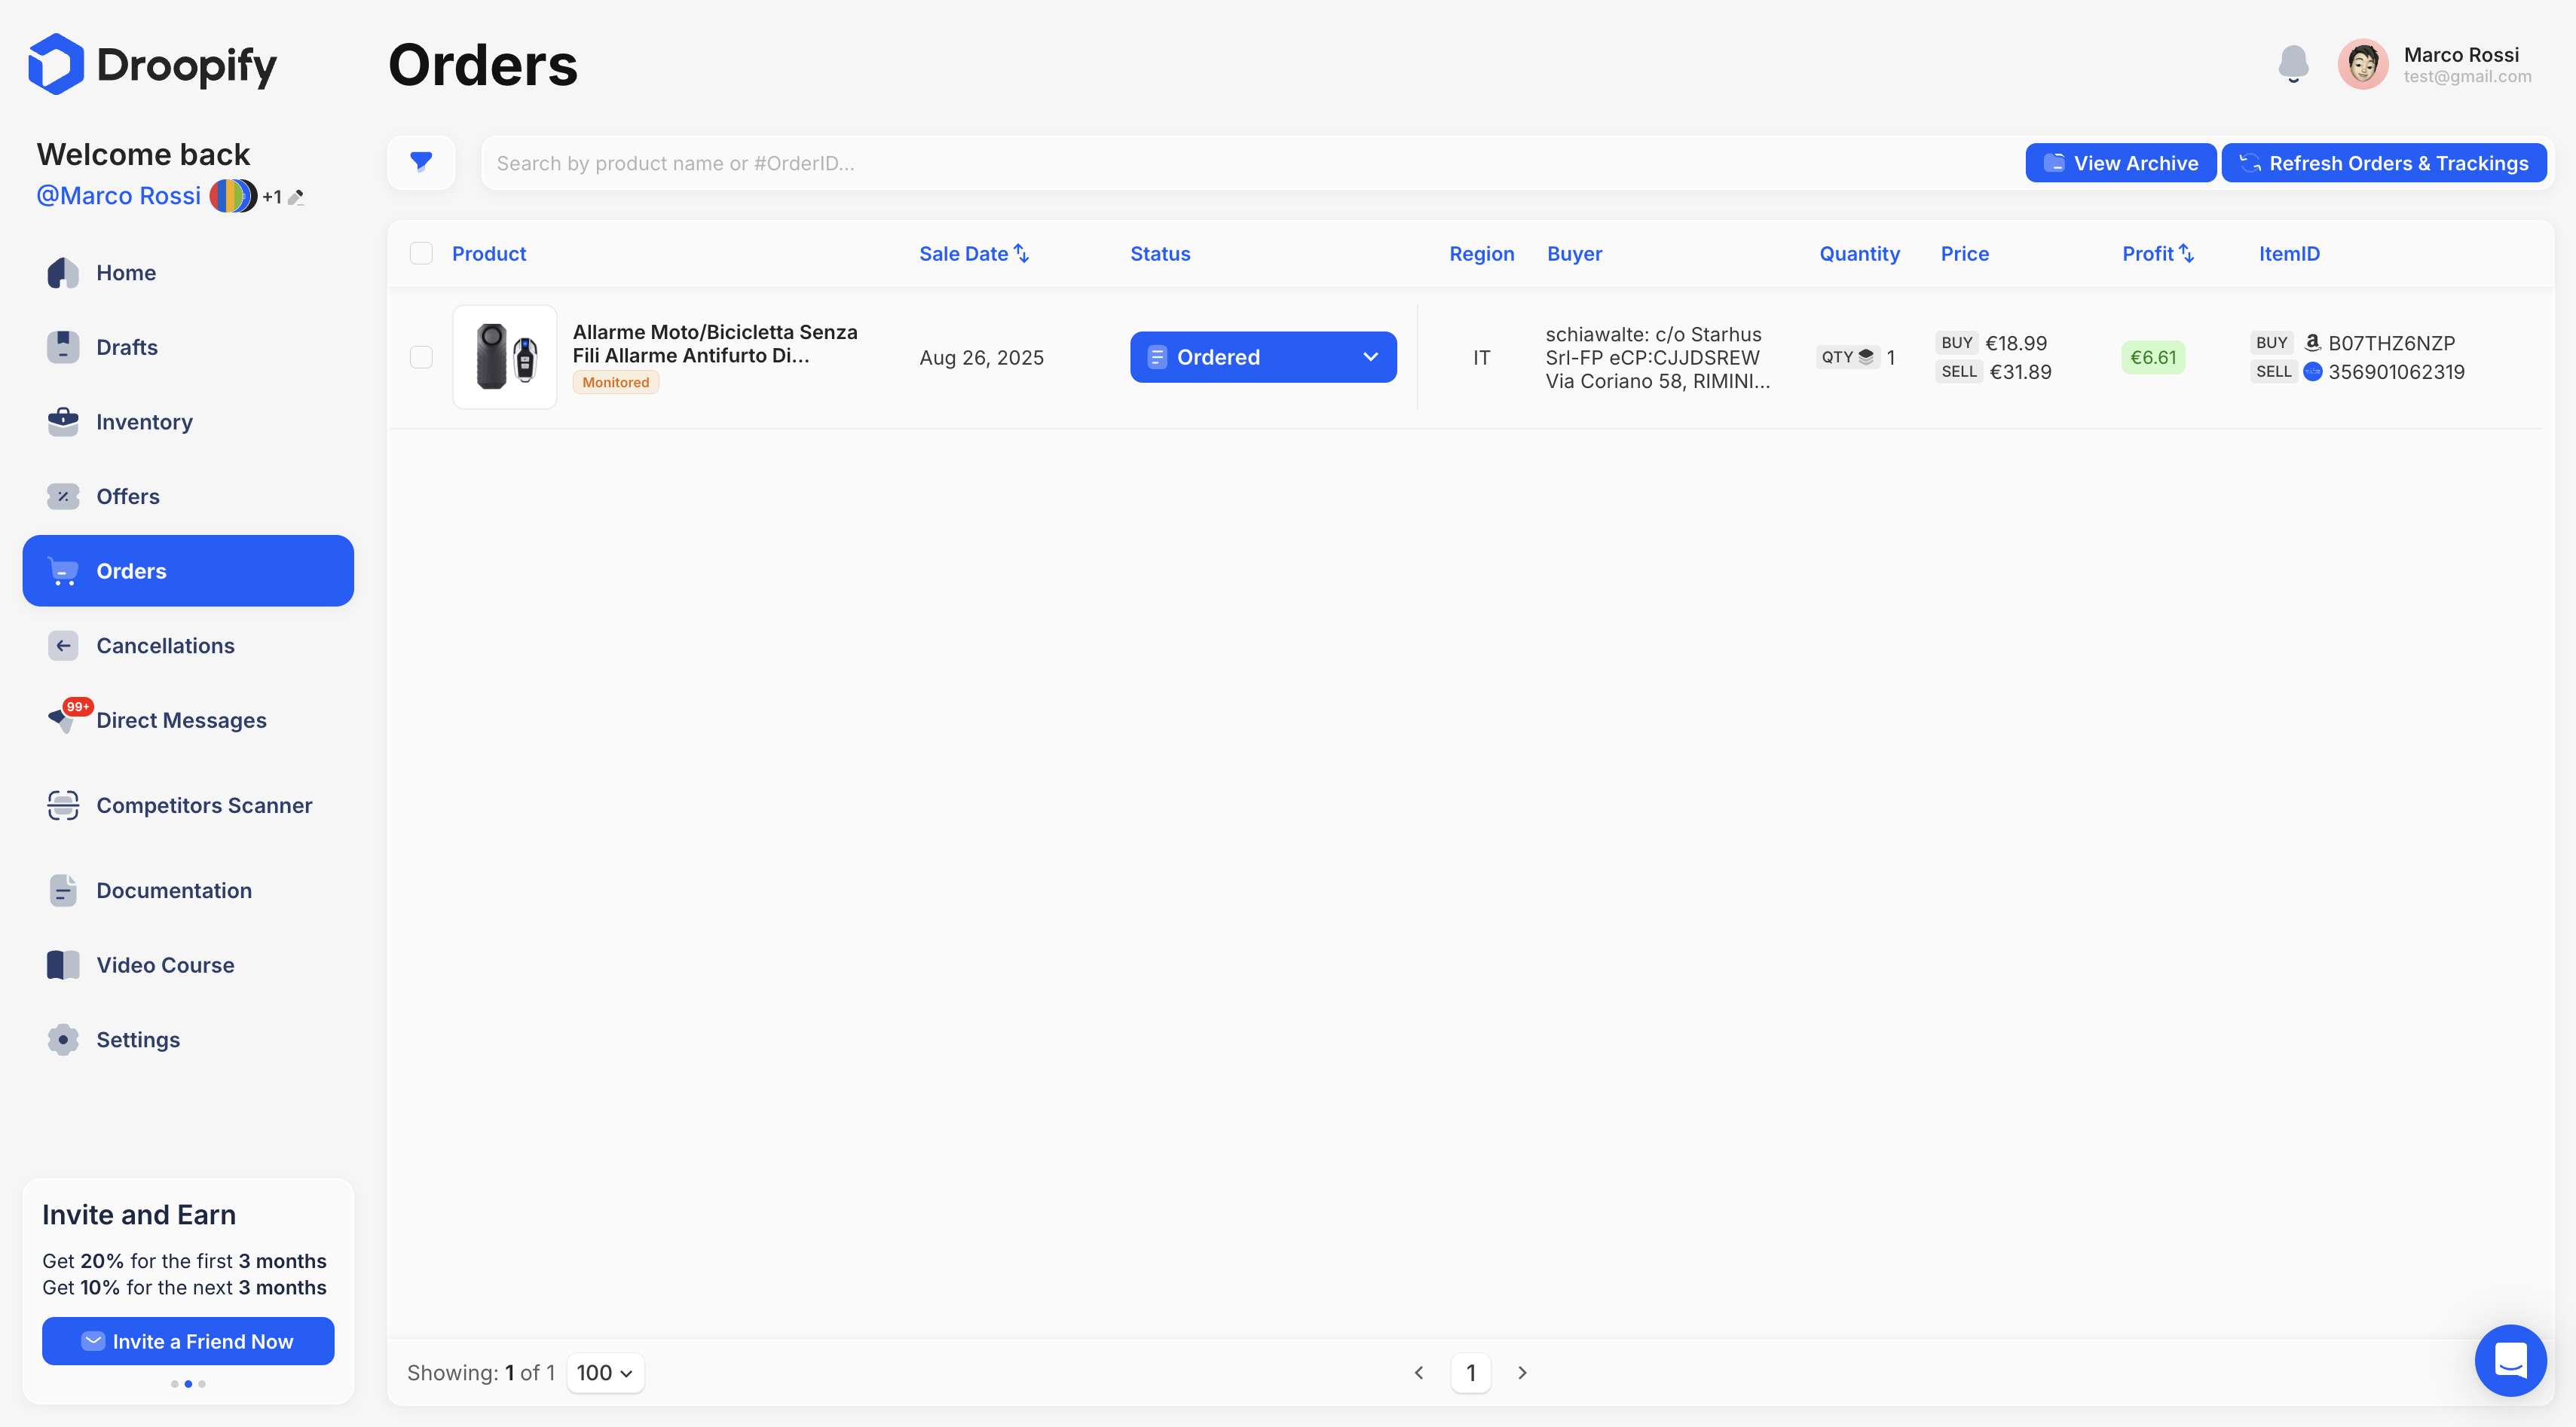Click the Allarme Moto/Bicicletta product title

[x=715, y=343]
